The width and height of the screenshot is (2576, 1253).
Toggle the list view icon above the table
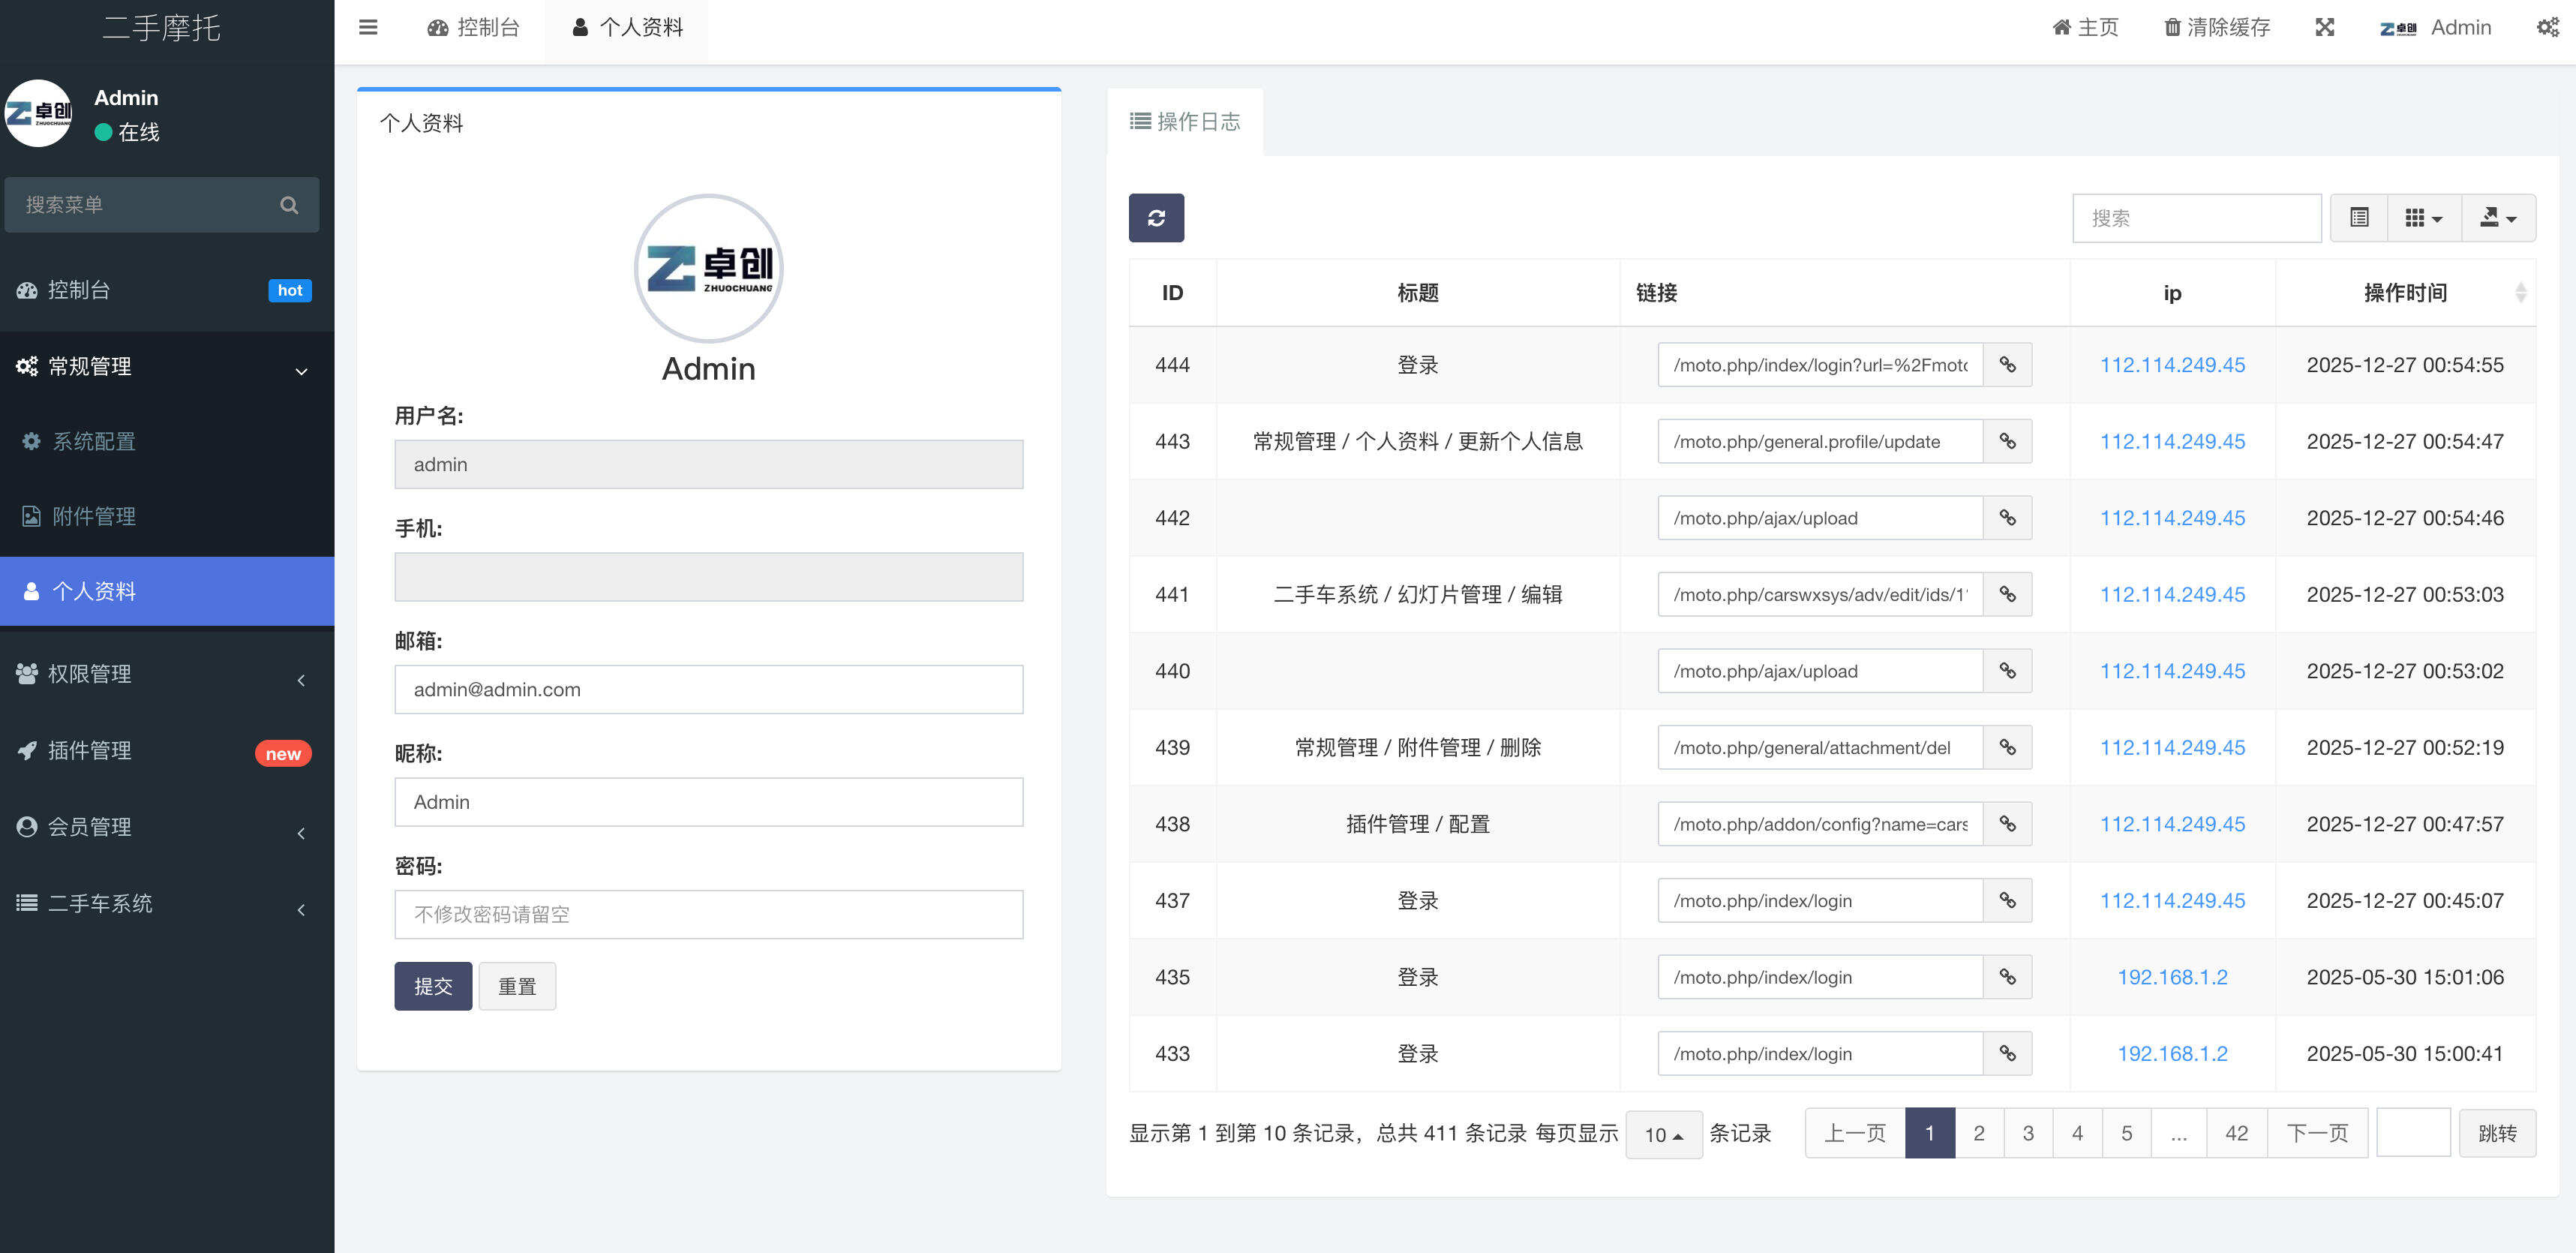(x=2358, y=217)
